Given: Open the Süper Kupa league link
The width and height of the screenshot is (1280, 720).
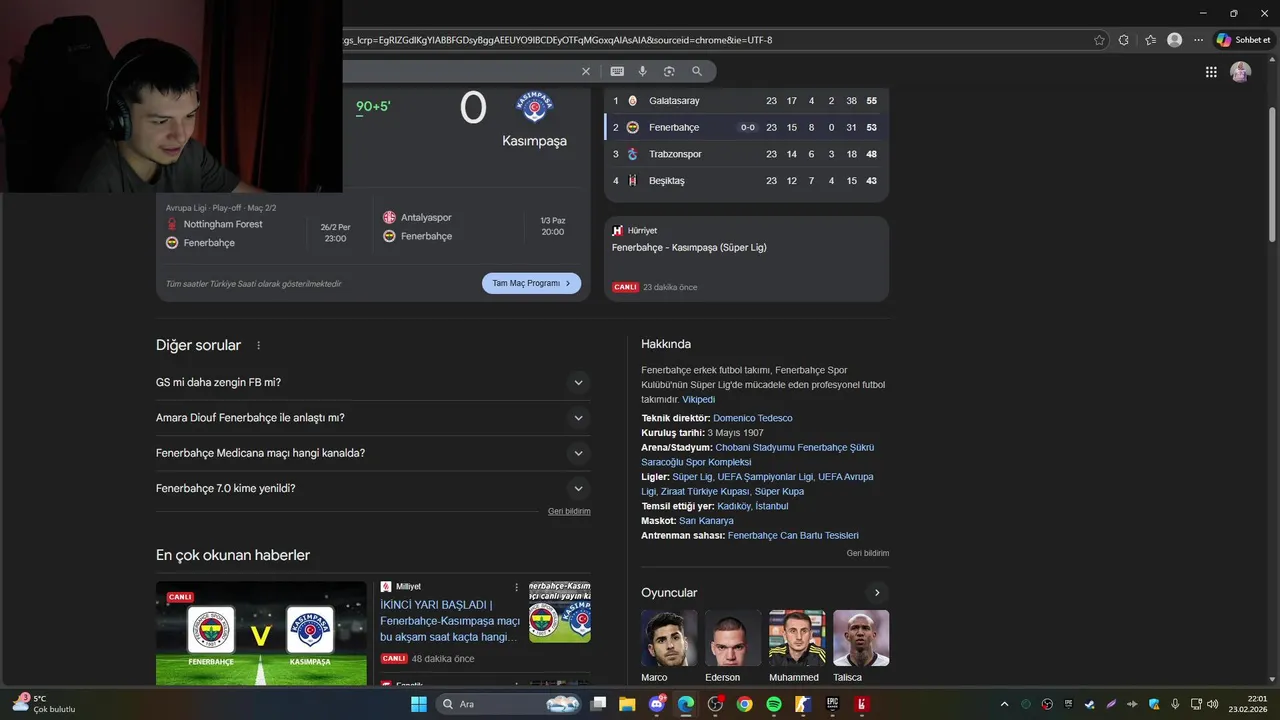Looking at the screenshot, I should (x=779, y=492).
